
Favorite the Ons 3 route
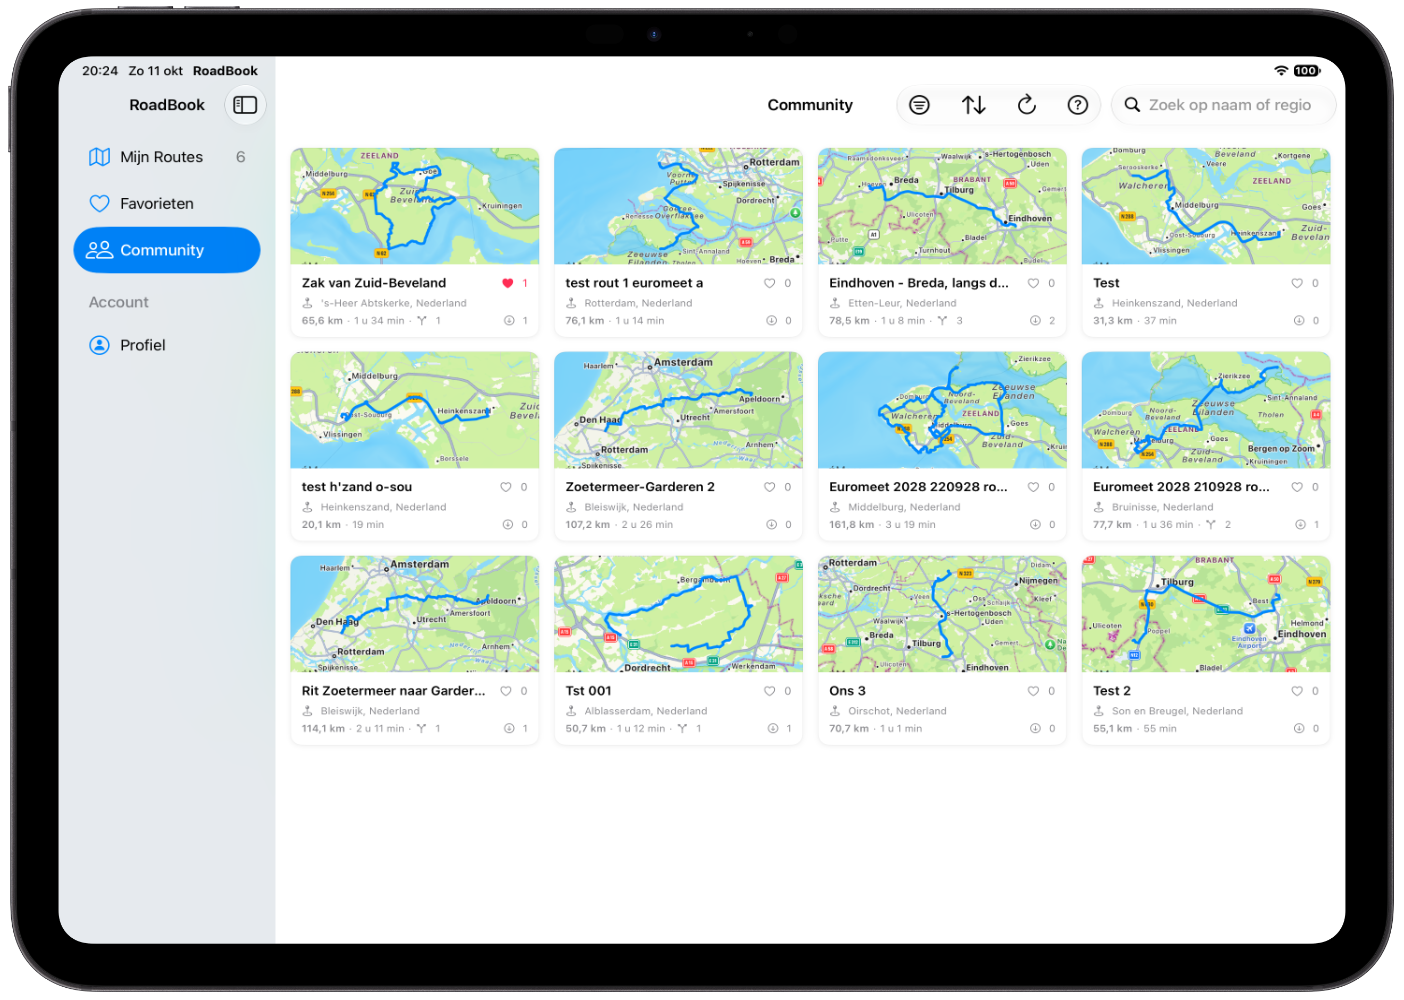coord(1034,692)
